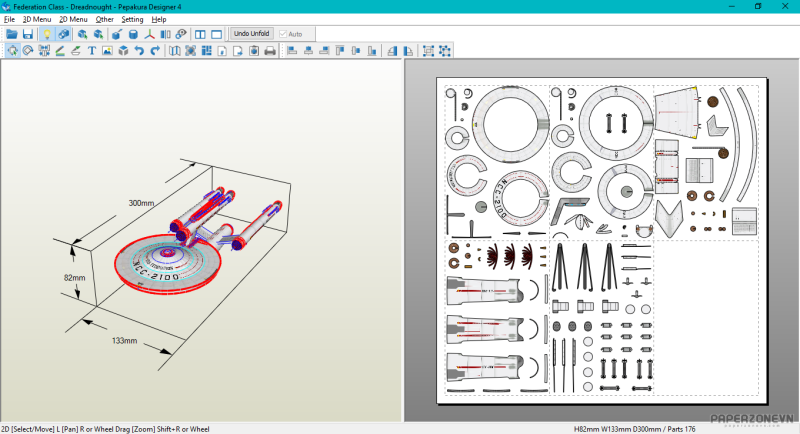Image resolution: width=800 pixels, height=434 pixels.
Task: Open the Help menu
Action: (x=159, y=19)
